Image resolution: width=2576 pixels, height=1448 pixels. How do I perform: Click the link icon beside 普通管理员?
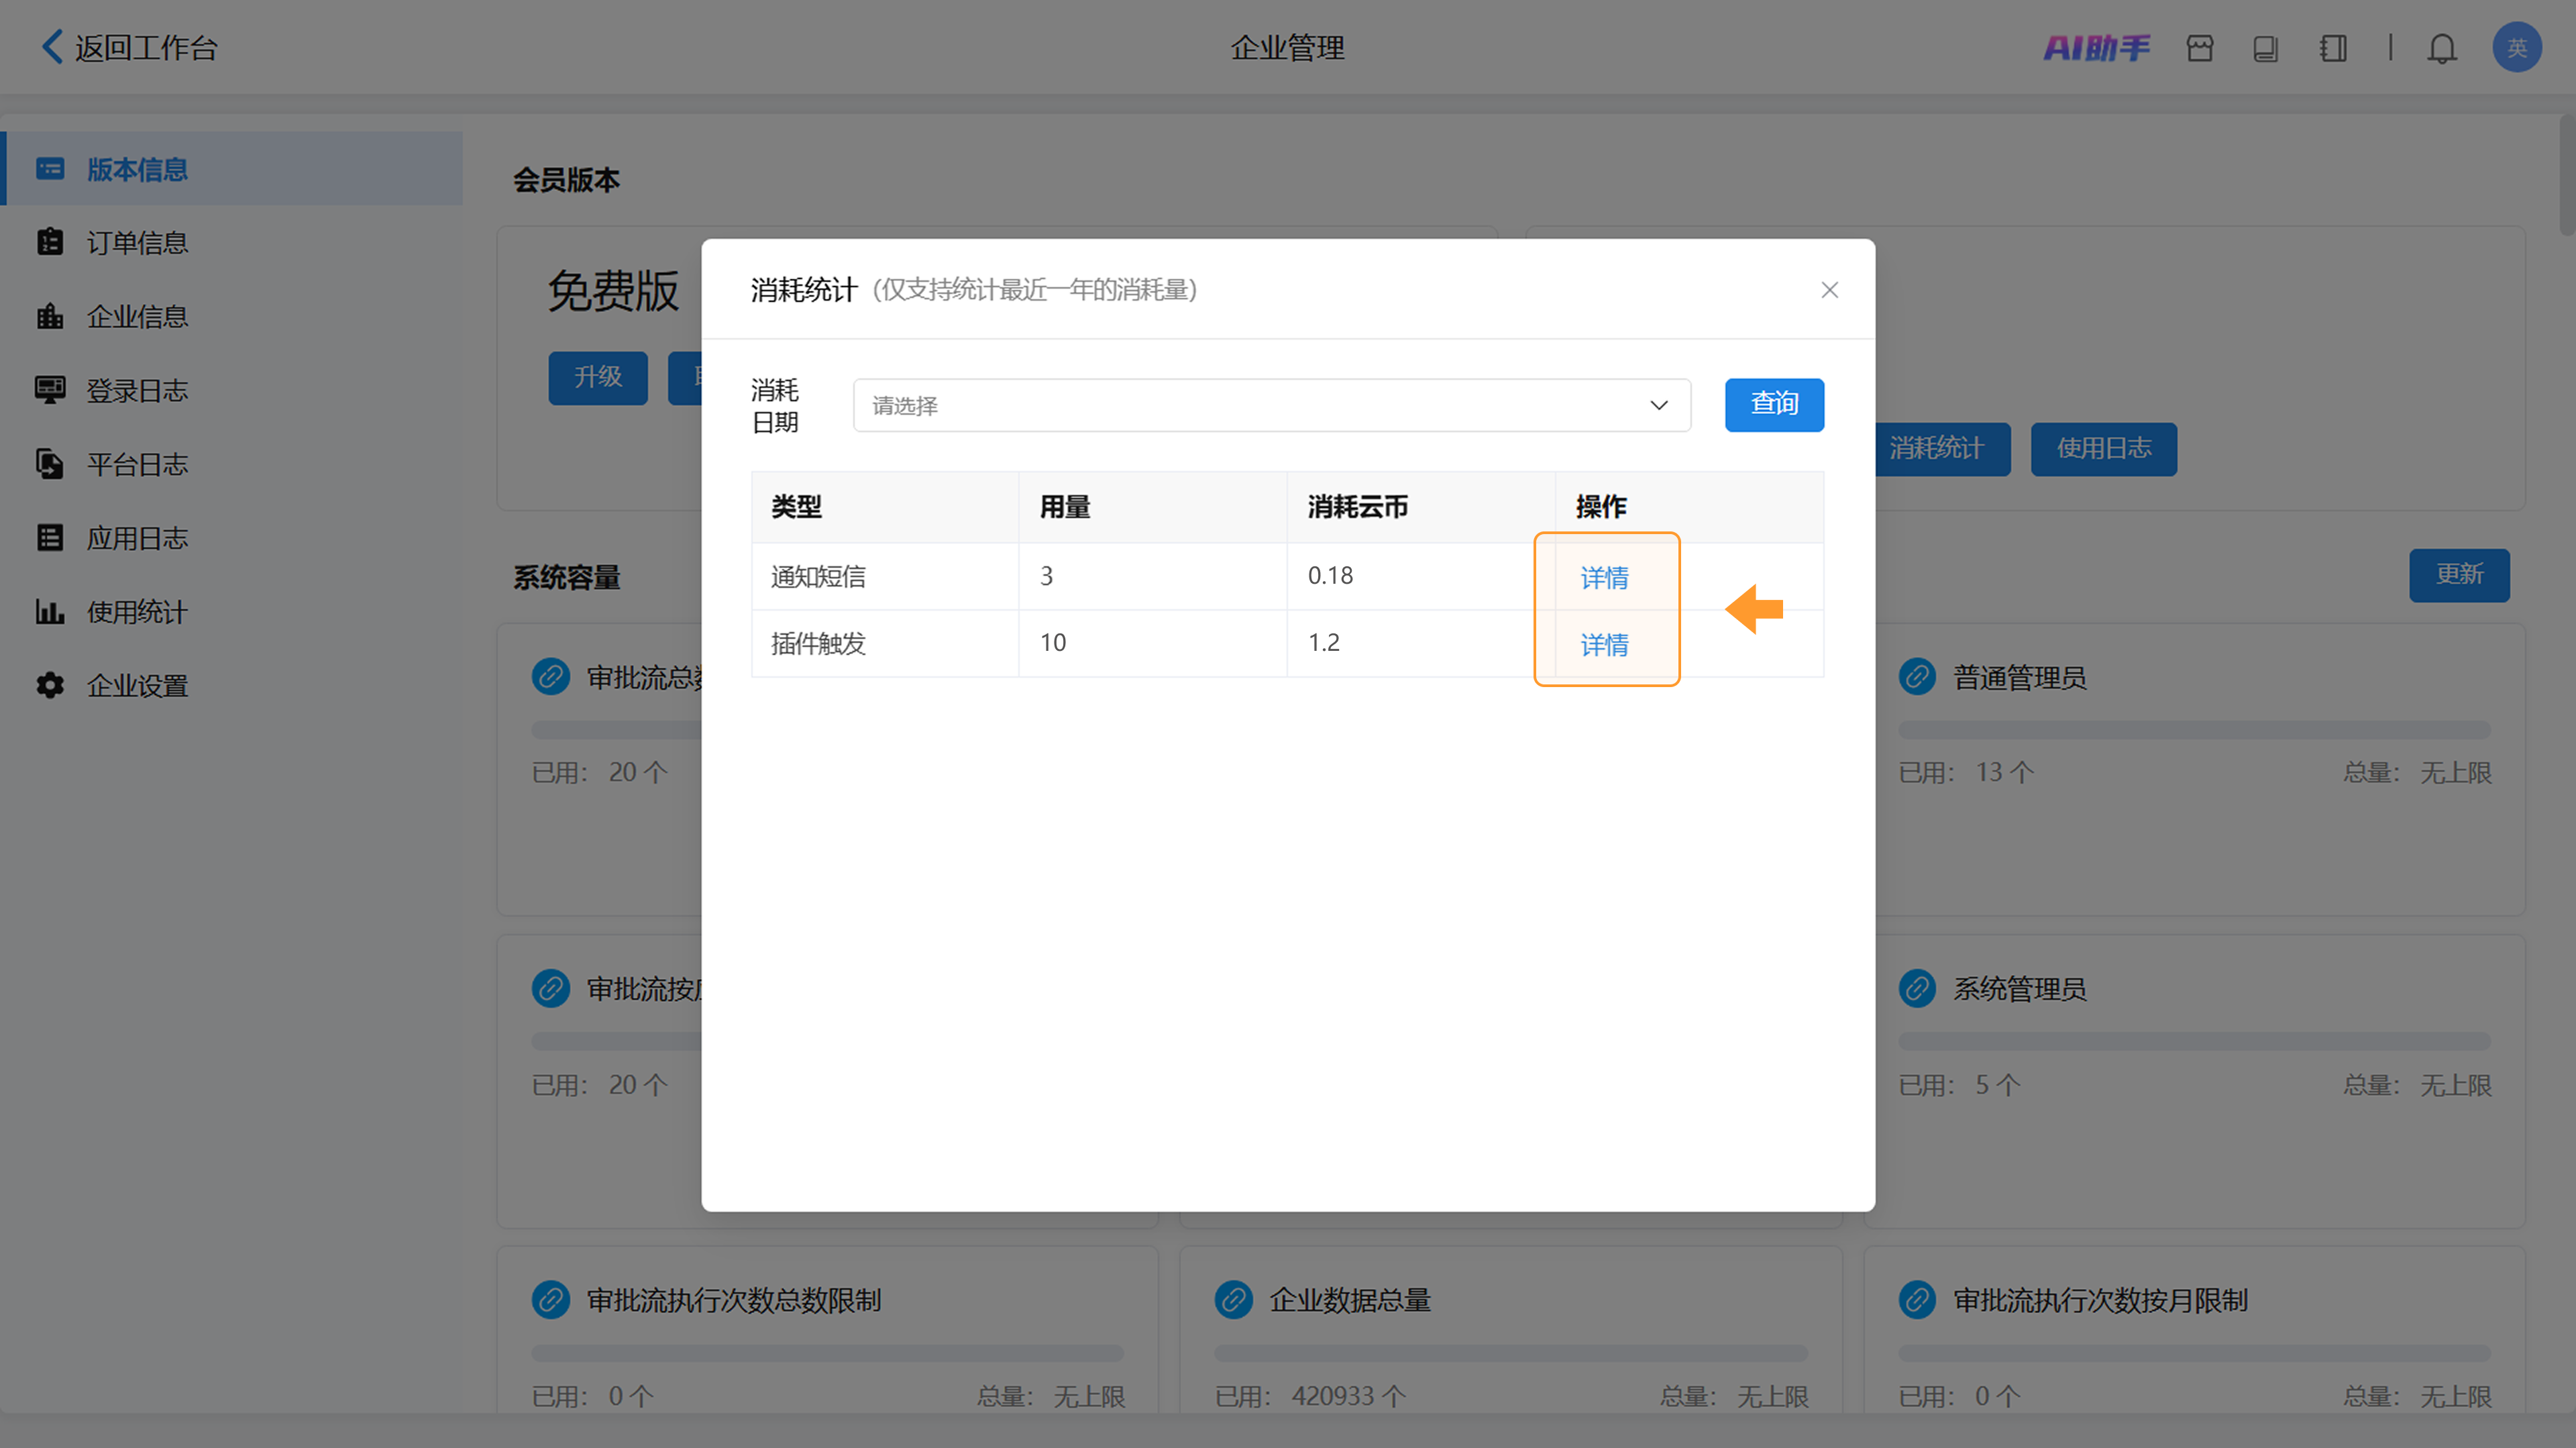[1917, 677]
